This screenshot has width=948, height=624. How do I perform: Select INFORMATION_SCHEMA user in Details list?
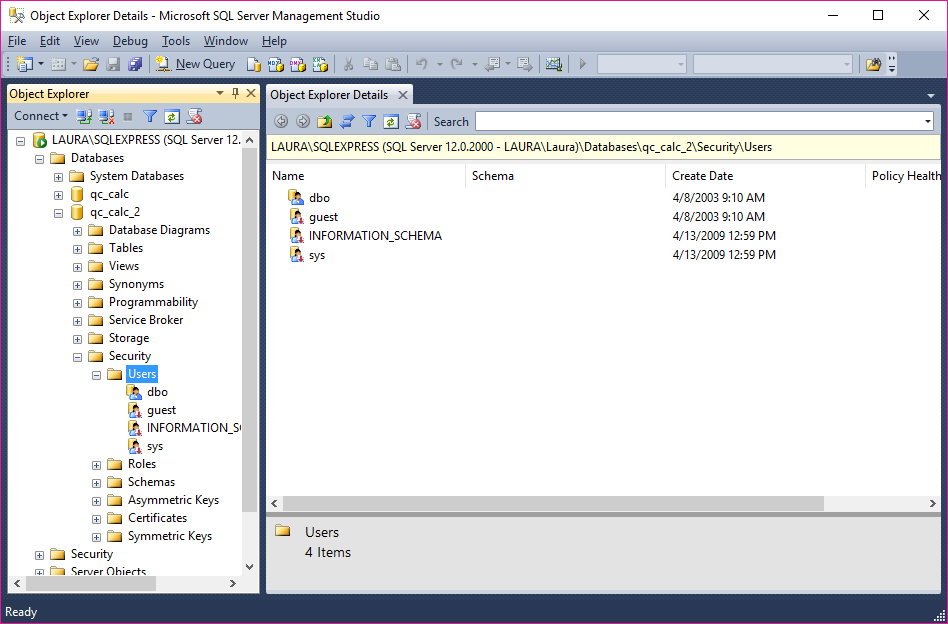pos(375,236)
